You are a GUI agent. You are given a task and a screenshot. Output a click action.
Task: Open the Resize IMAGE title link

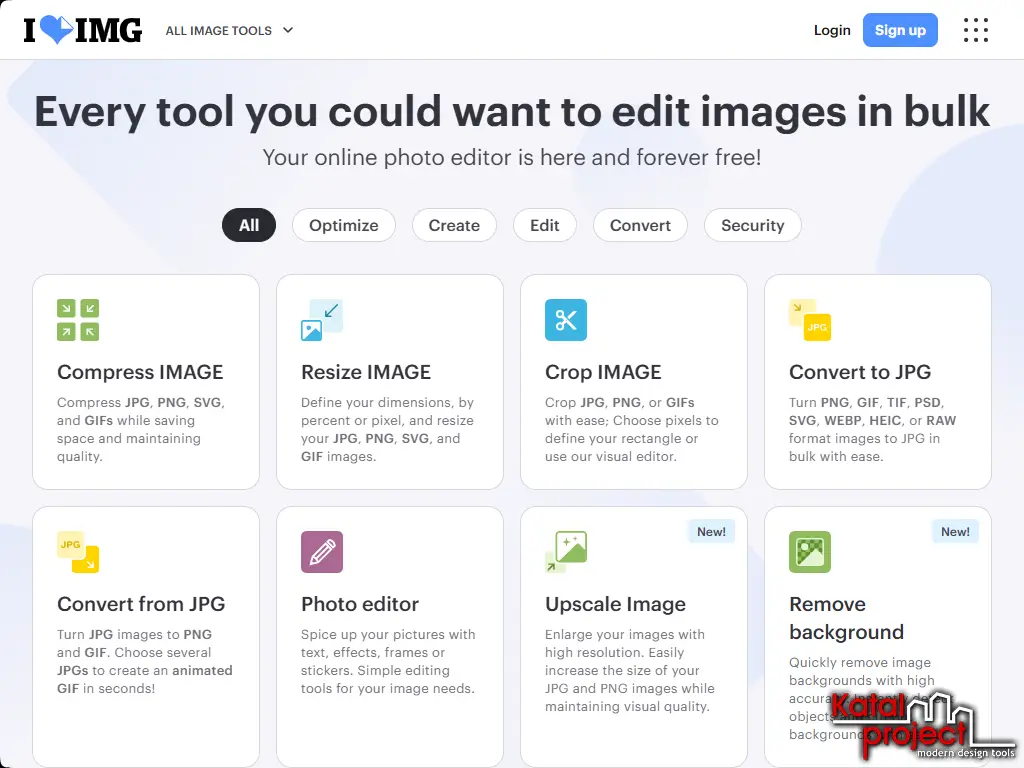click(366, 372)
